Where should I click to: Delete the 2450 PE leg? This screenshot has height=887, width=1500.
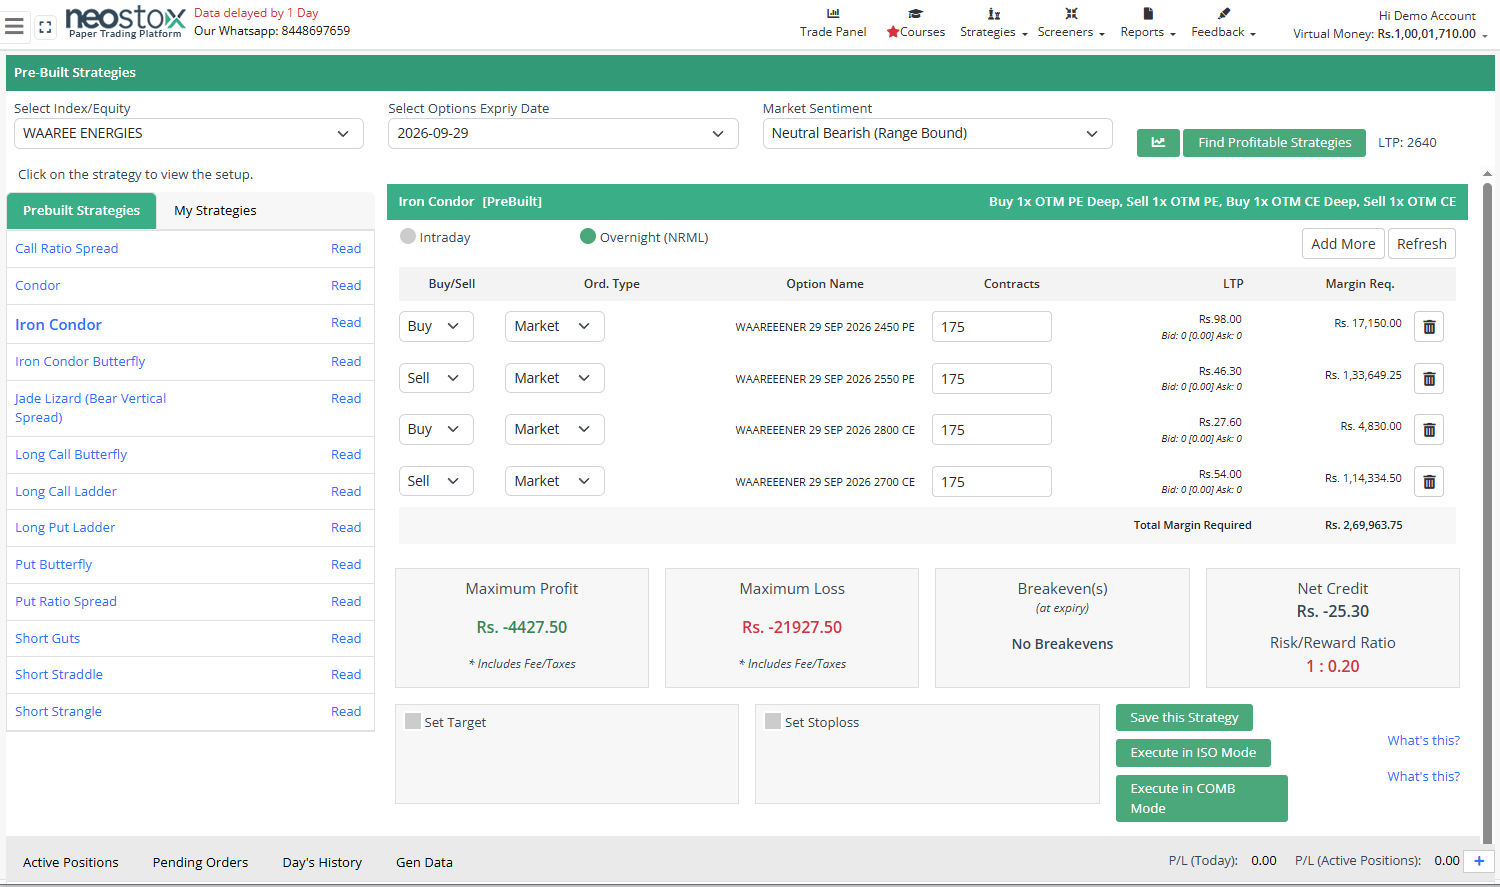coord(1429,327)
